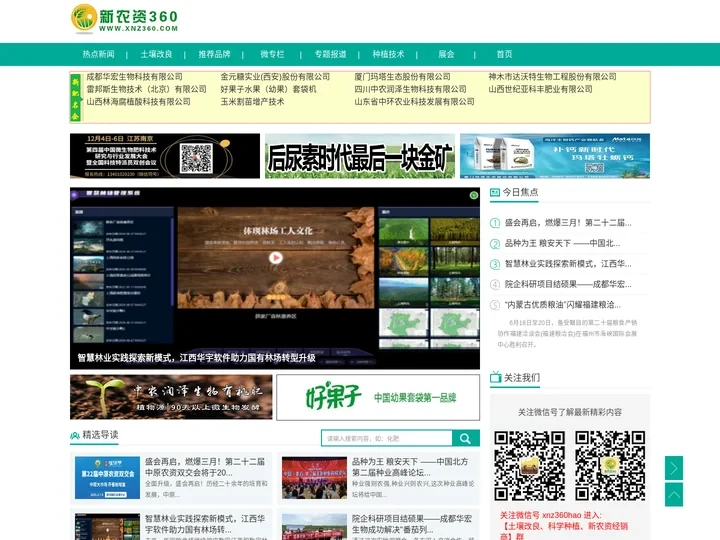This screenshot has height=540, width=720.
Task: Click the right WeChat QR code
Action: (610, 466)
